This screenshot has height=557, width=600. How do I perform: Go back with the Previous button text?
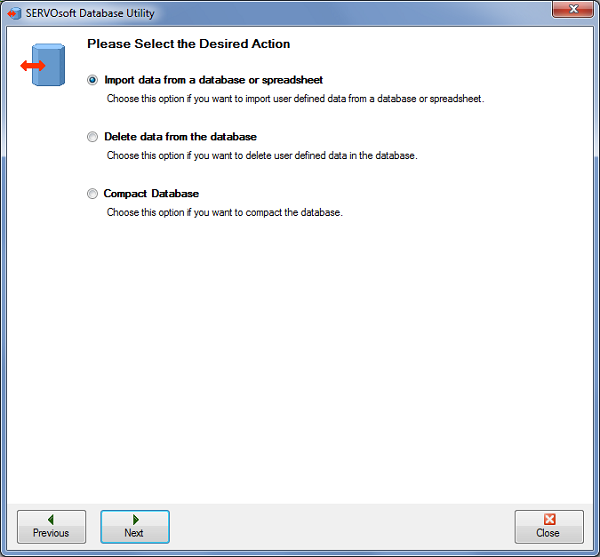click(50, 533)
